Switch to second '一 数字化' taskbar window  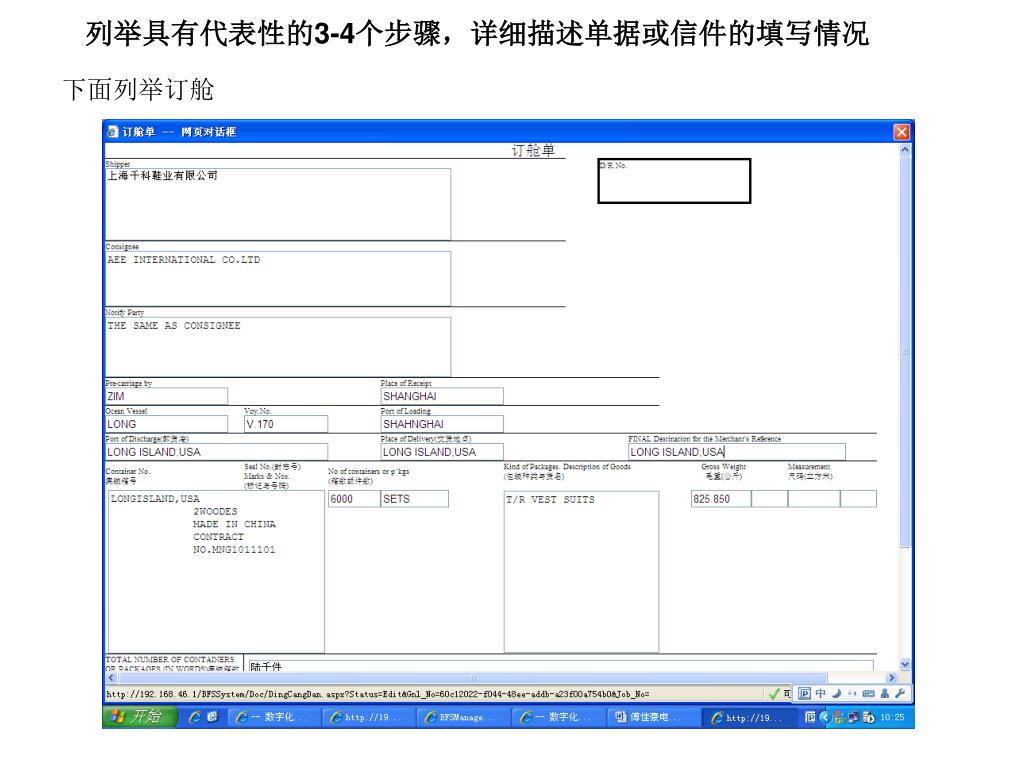coord(558,717)
